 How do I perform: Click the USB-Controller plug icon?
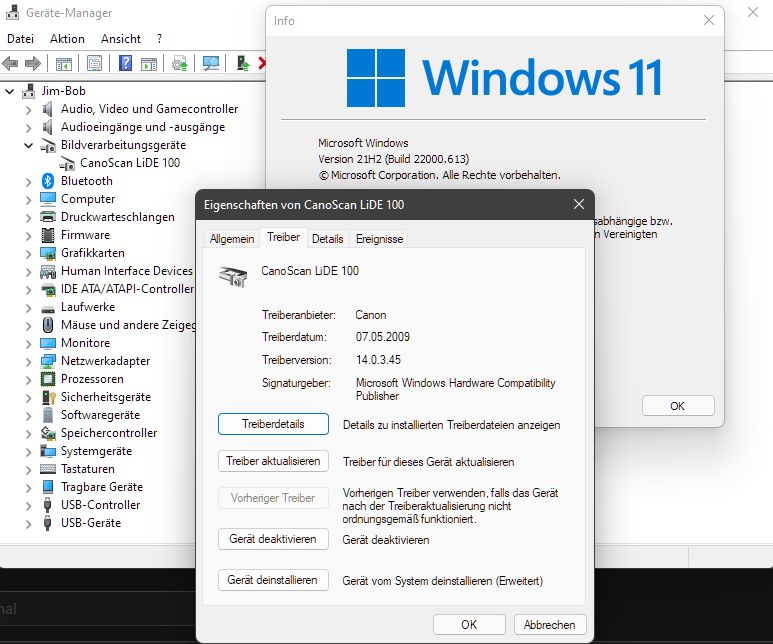pos(47,505)
